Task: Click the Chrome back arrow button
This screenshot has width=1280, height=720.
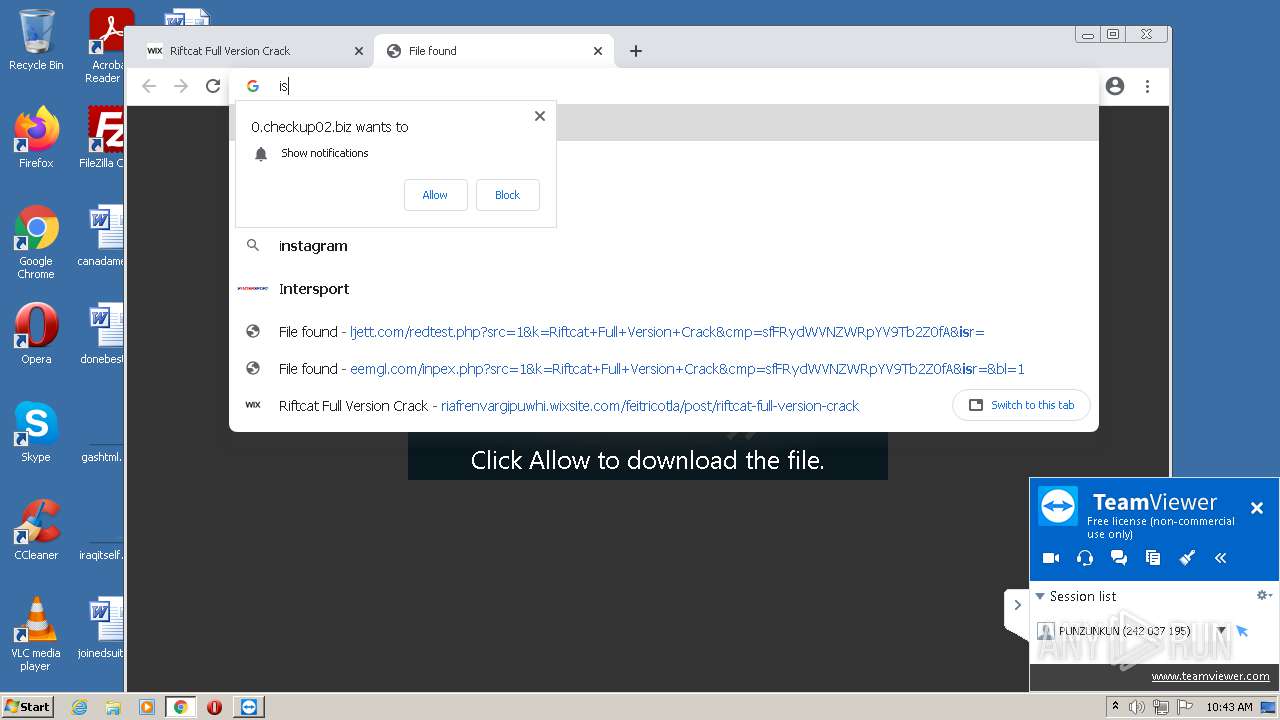Action: click(x=149, y=86)
